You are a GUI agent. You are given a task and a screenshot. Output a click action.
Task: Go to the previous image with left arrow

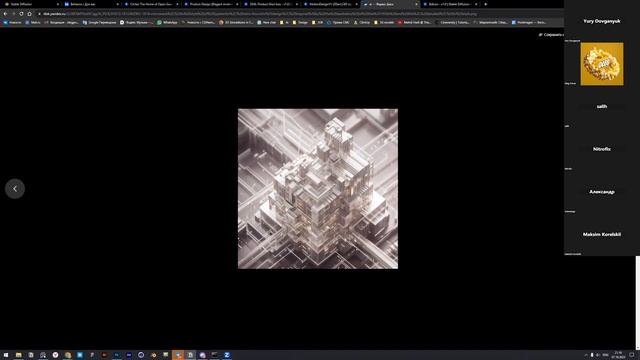pyautogui.click(x=15, y=189)
